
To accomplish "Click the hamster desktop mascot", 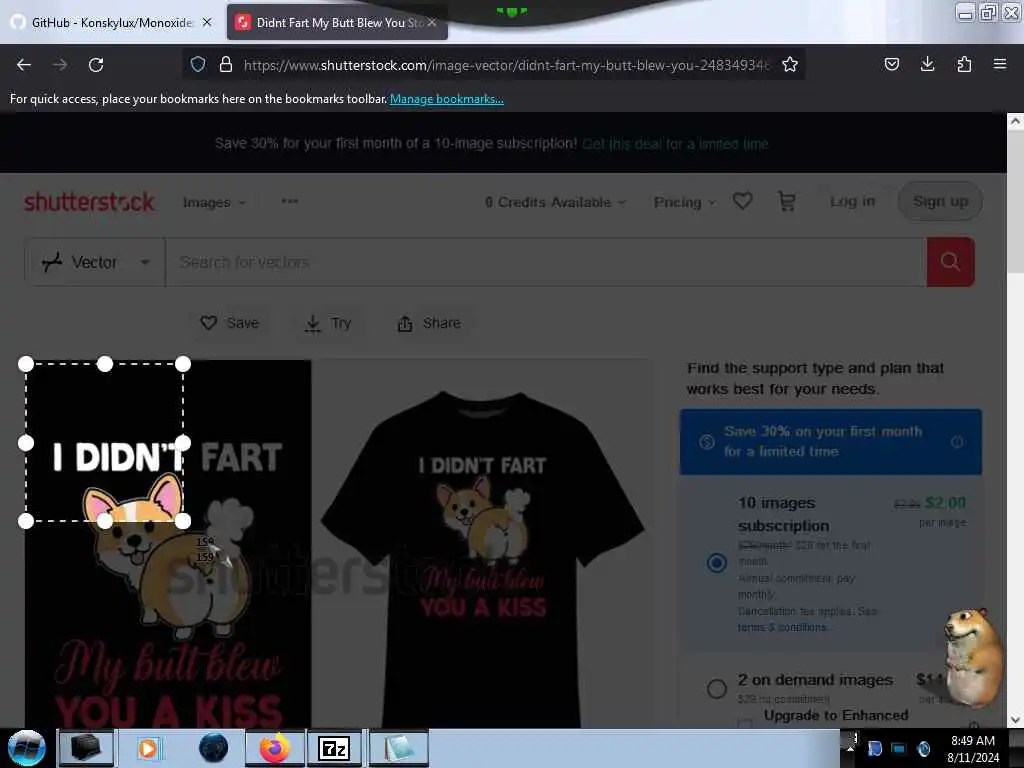I will (x=973, y=658).
